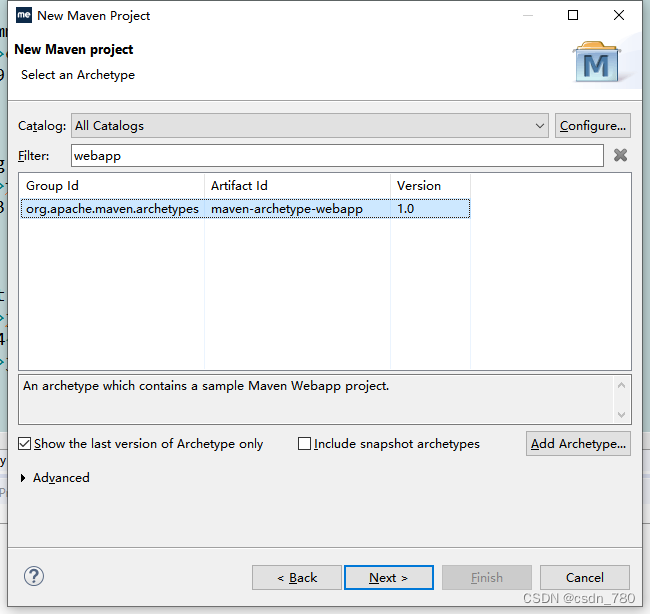The image size is (650, 614).
Task: Sort by the Group Id column header
Action: 112,186
